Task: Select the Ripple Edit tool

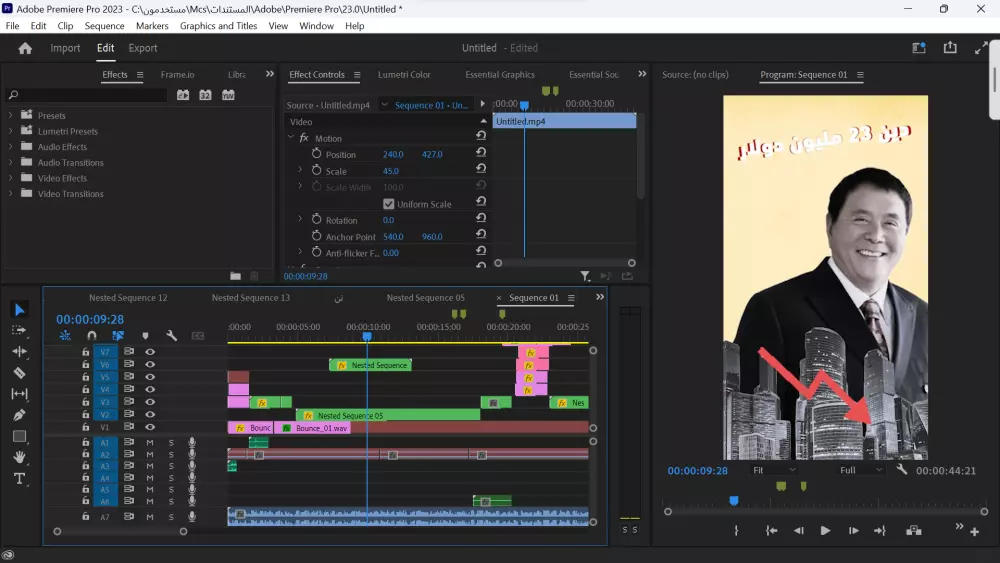Action: point(19,352)
